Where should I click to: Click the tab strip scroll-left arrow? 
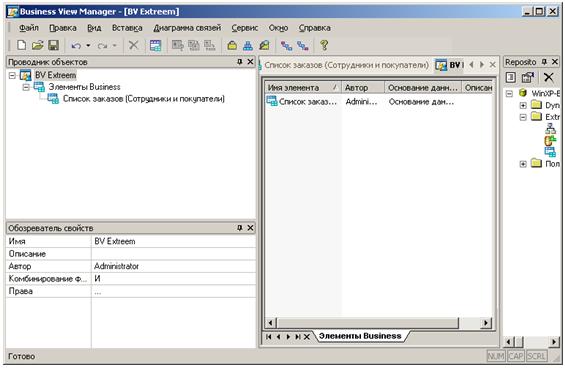pos(471,65)
